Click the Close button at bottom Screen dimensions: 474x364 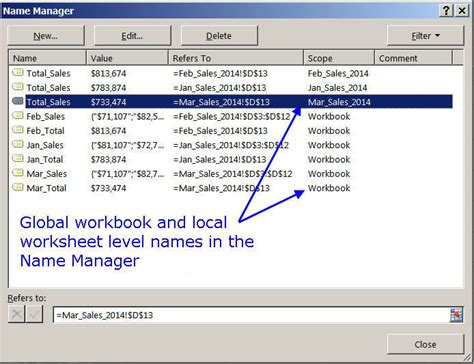tap(425, 344)
